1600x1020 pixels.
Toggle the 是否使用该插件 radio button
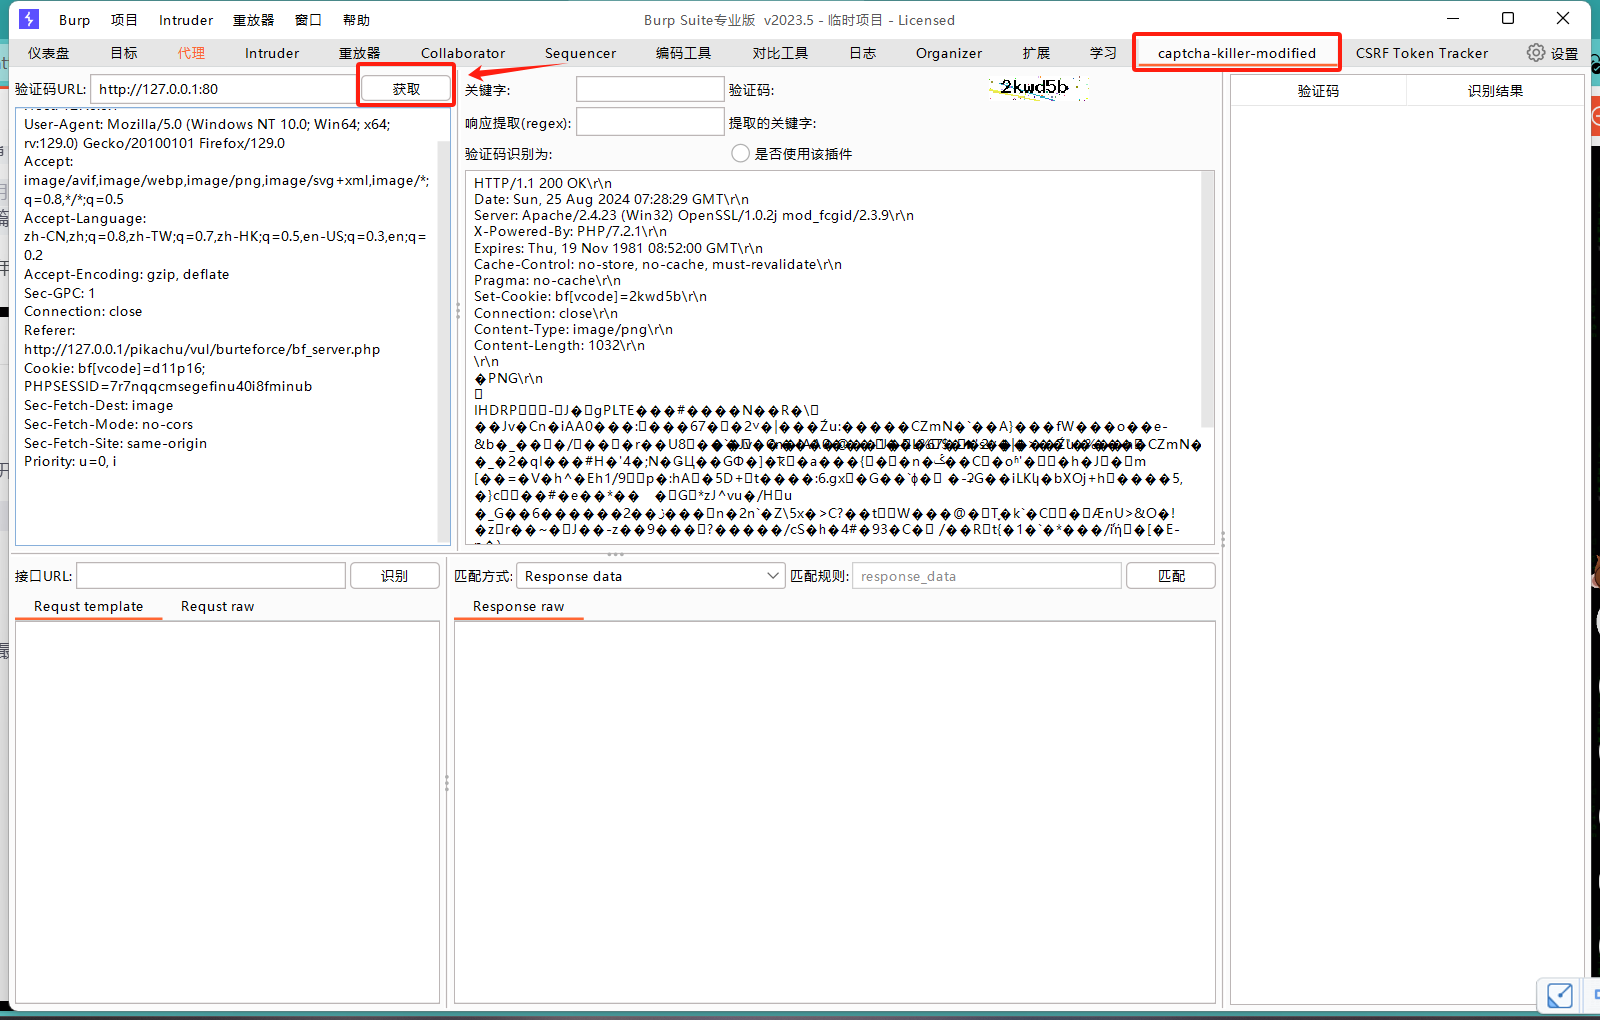point(740,153)
